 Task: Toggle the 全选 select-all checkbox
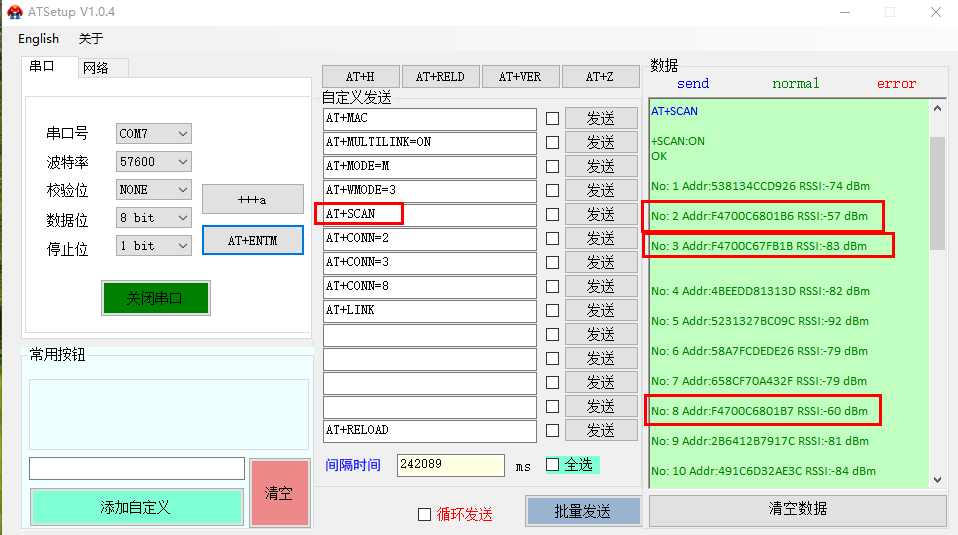click(x=552, y=465)
